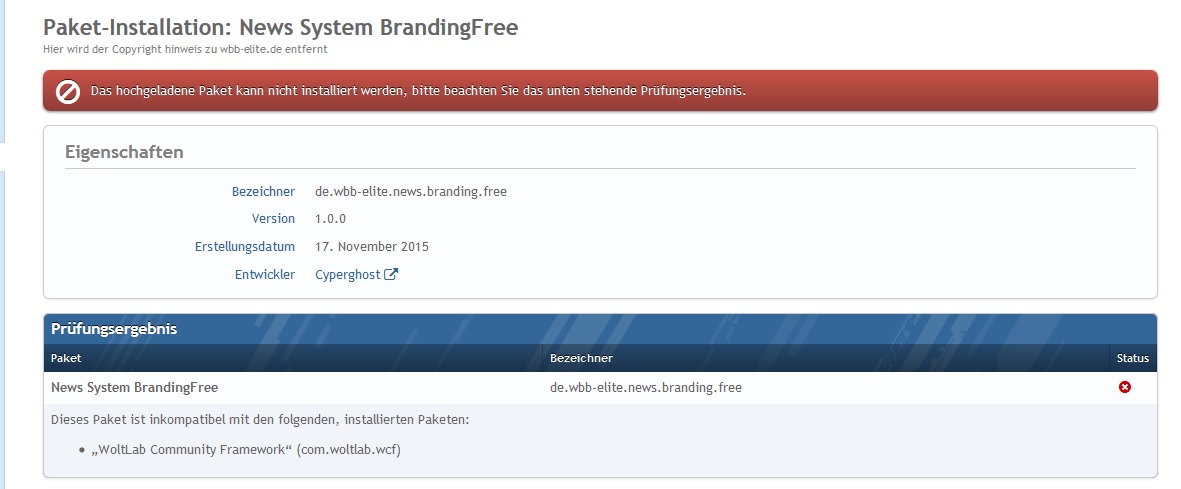Click the red prohibition icon in error banner
Screen dimensions: 1181x489
click(x=68, y=91)
